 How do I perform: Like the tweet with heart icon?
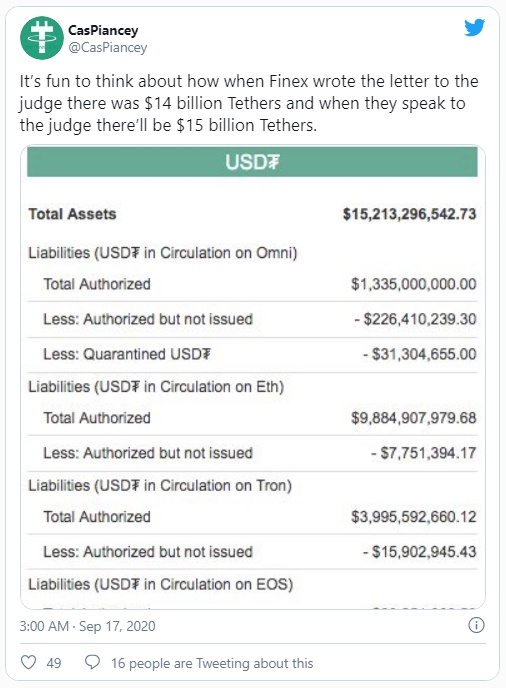29,662
